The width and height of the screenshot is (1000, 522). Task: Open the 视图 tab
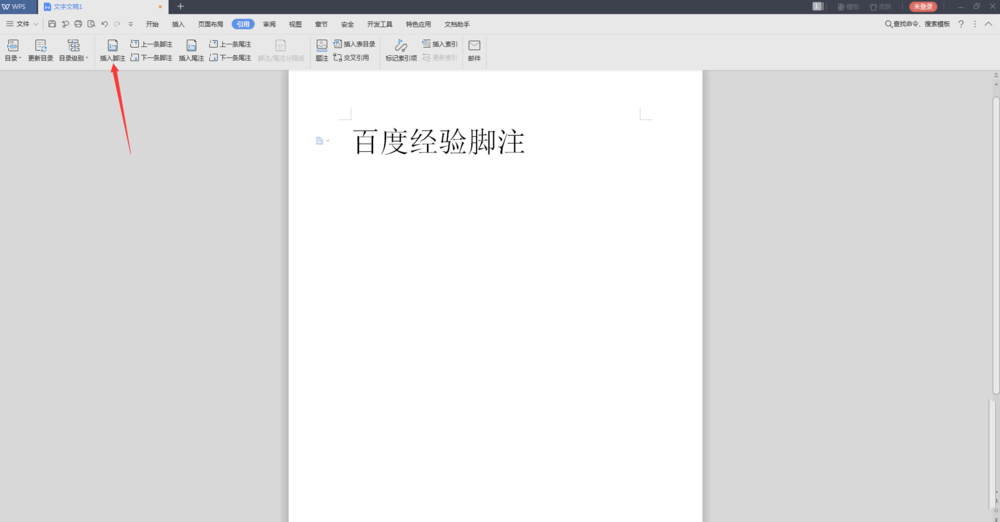click(x=295, y=24)
